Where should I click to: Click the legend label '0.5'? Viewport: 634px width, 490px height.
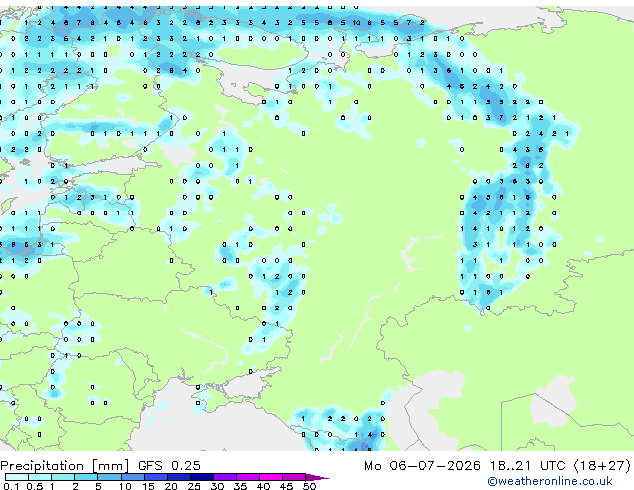pyautogui.click(x=35, y=486)
